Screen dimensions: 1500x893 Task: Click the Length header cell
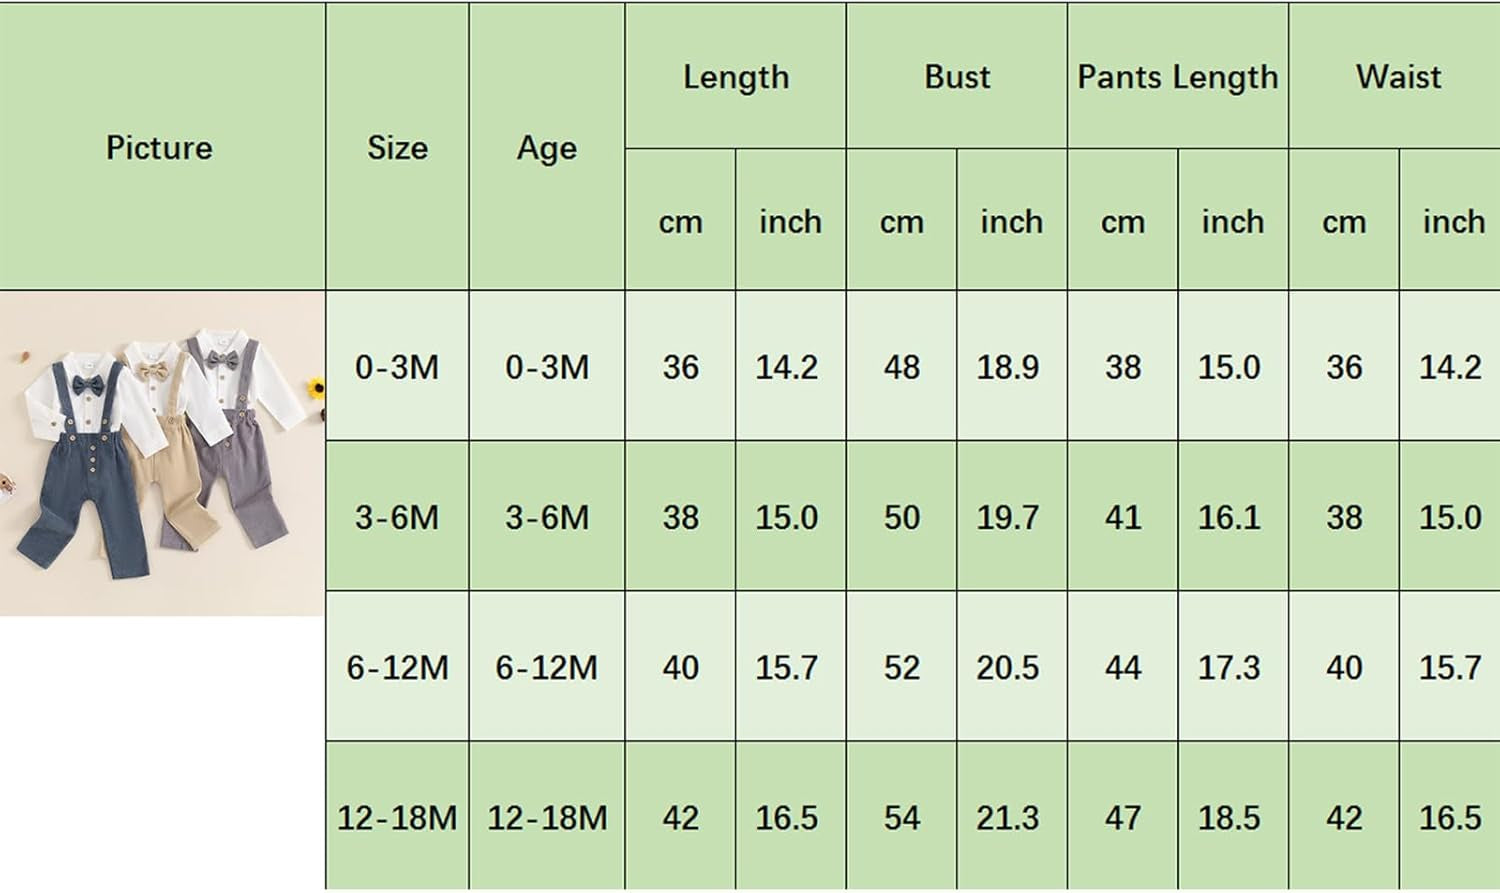(736, 77)
